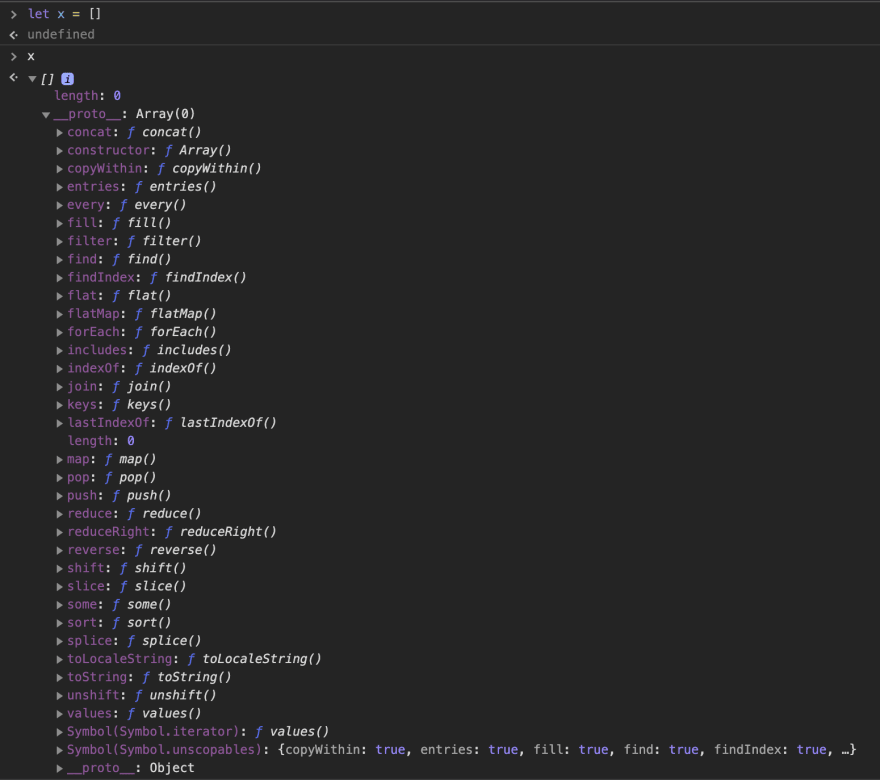Viewport: 880px width, 780px height.
Task: Expand the every function entry
Action: pyautogui.click(x=59, y=205)
